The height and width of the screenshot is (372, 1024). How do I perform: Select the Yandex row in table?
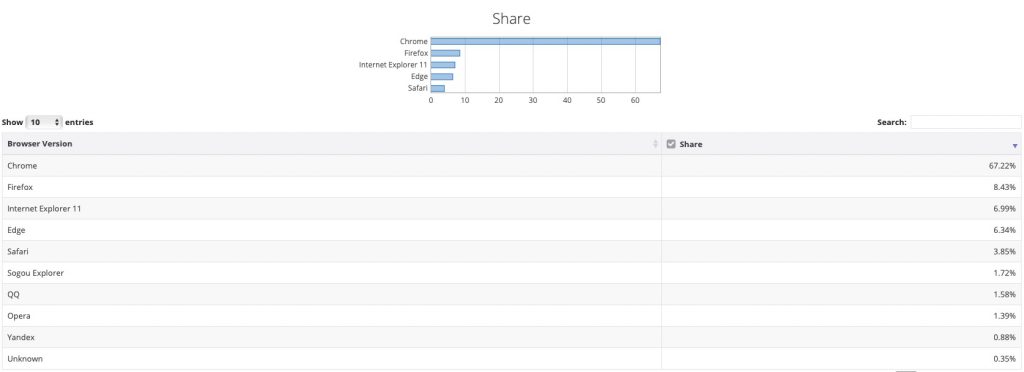[x=511, y=337]
